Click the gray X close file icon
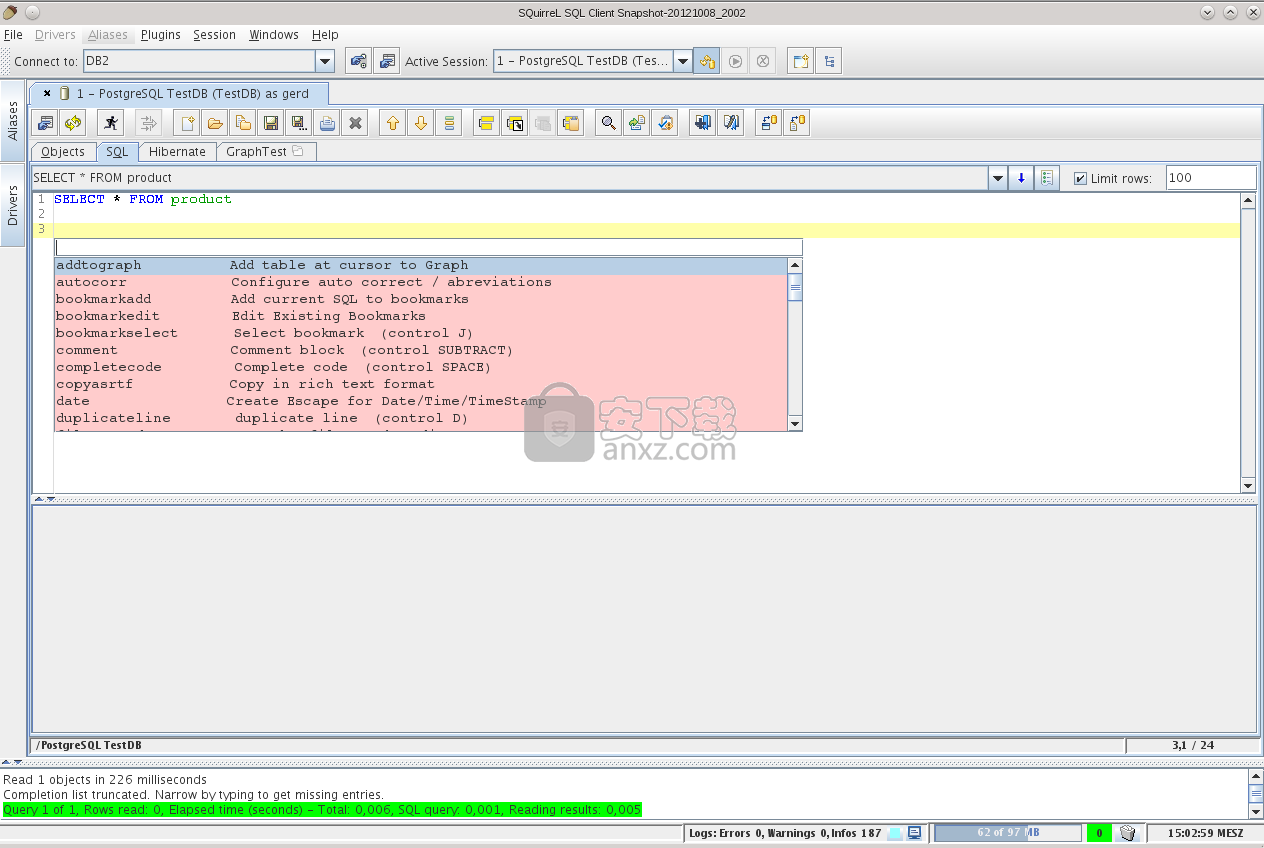1264x848 pixels. pos(354,123)
